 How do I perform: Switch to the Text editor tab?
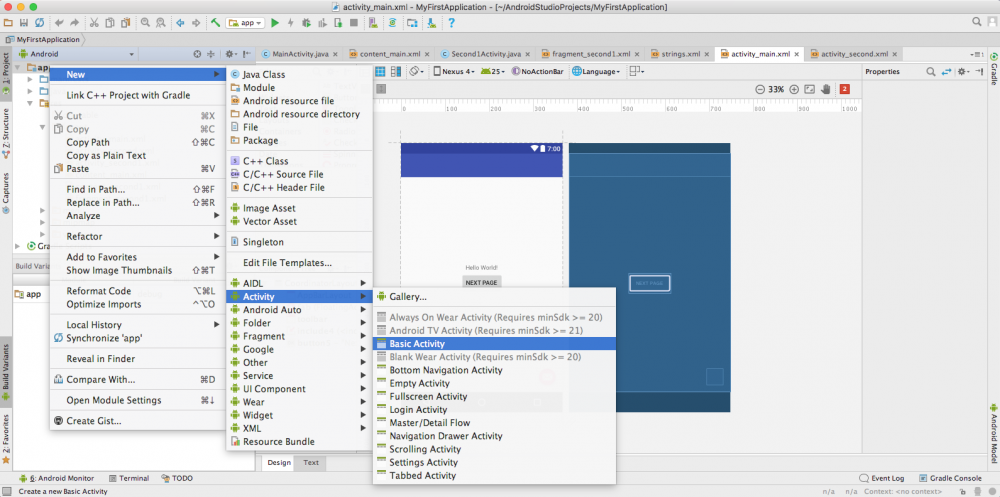click(x=311, y=462)
